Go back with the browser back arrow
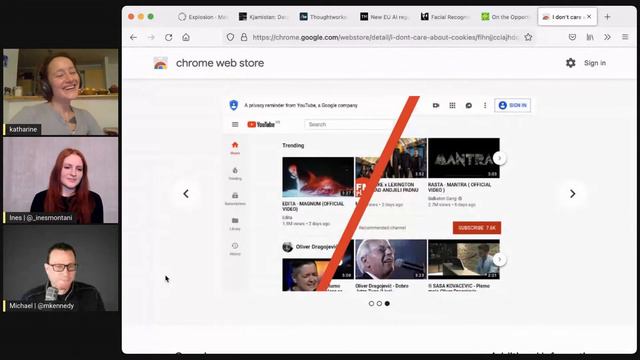Image resolution: width=640 pixels, height=360 pixels. [x=133, y=37]
